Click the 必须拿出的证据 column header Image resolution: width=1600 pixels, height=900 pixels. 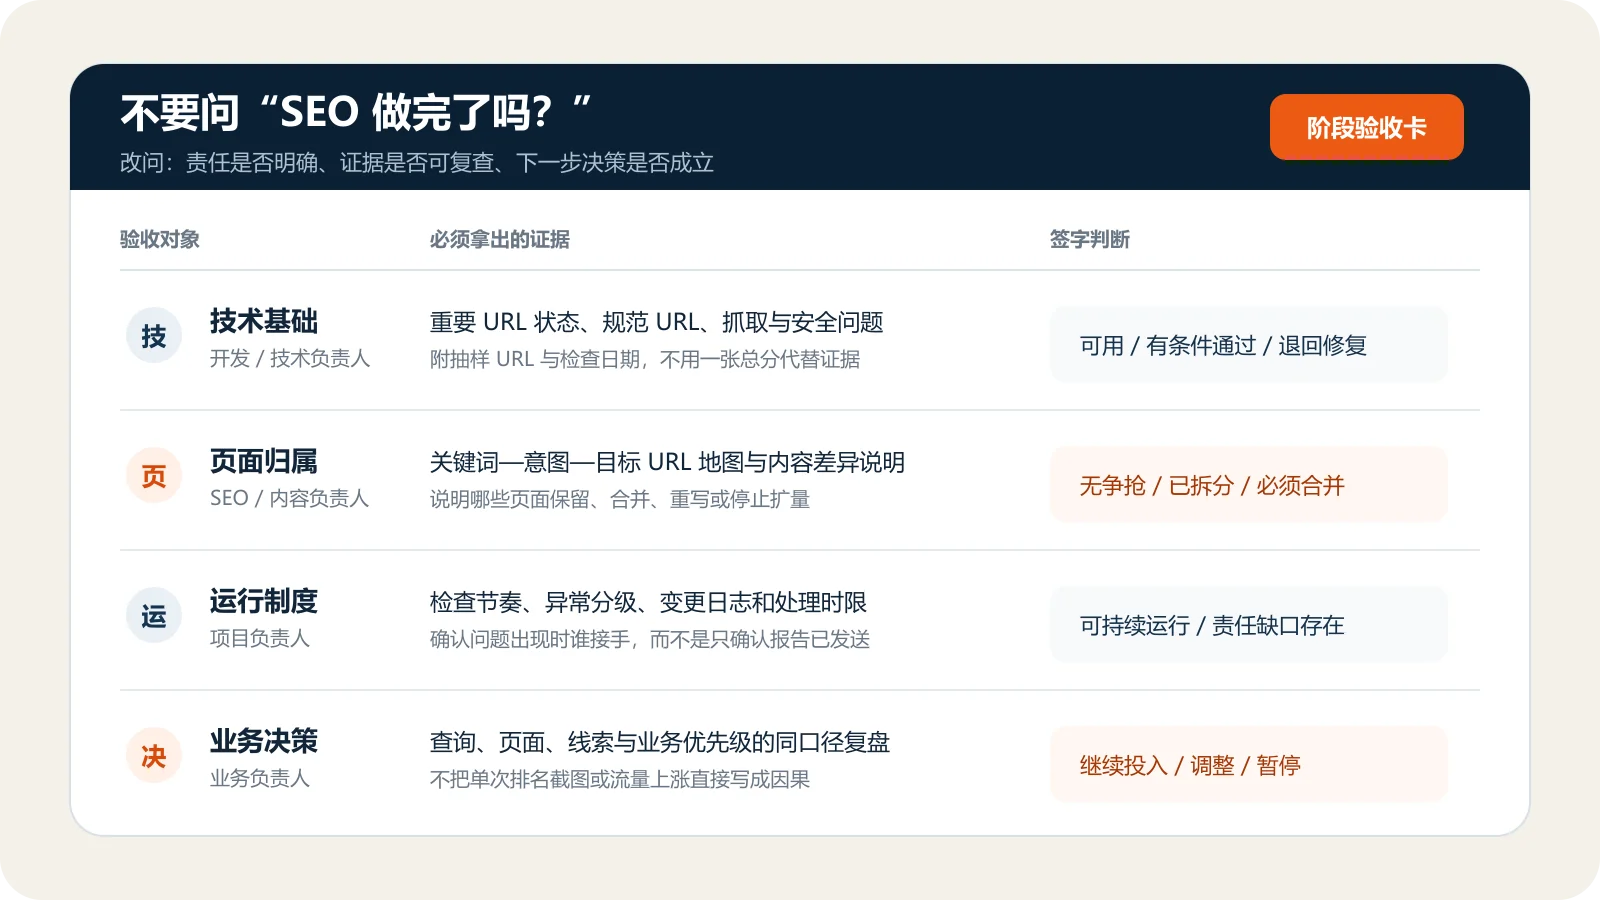click(x=500, y=239)
